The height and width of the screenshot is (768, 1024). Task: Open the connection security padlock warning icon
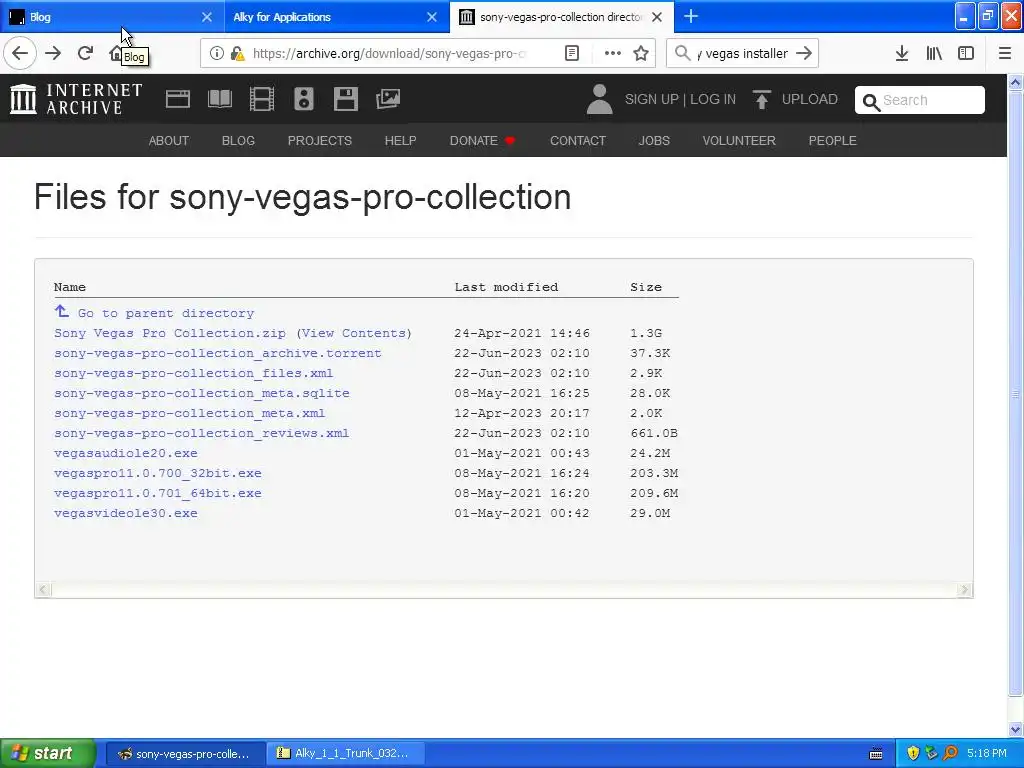pos(238,54)
